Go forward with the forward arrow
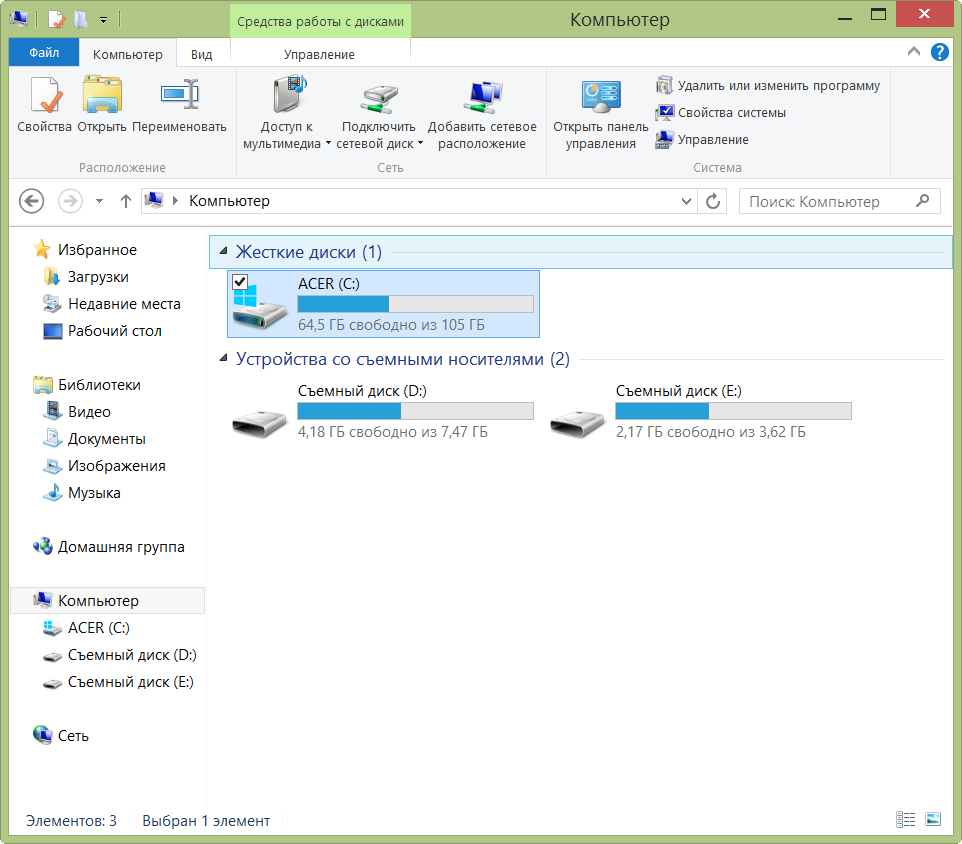Screen dimensions: 962x844 70,201
